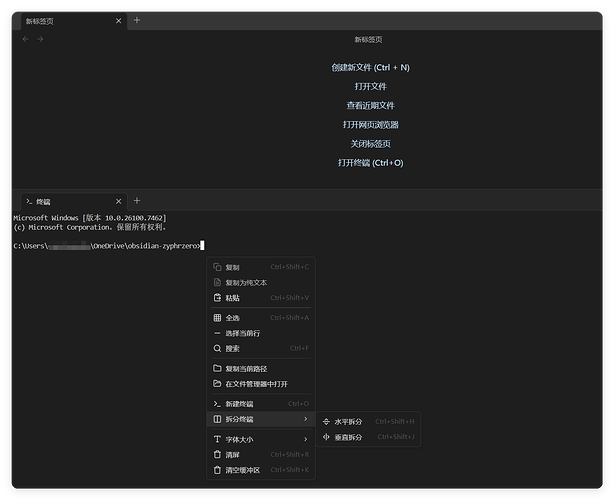Click the copy current path folder icon
Image resolution: width=613 pixels, height=500 pixels.
point(217,368)
